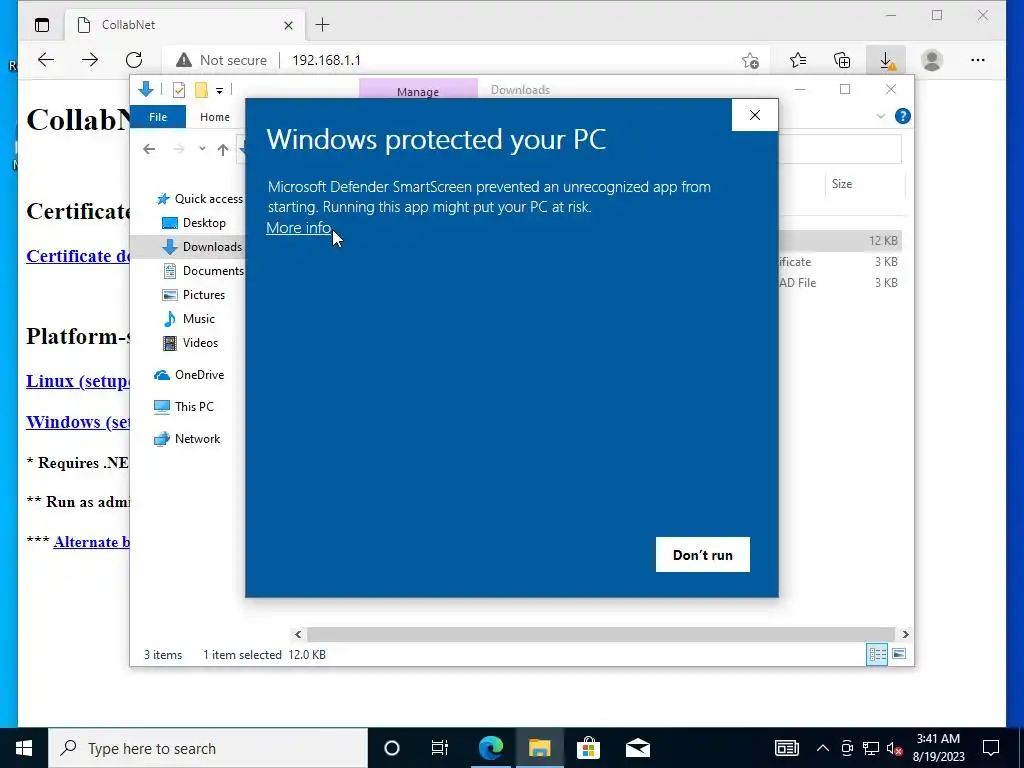Select the CollabNet browser tab
The width and height of the screenshot is (1024, 768).
pos(185,25)
